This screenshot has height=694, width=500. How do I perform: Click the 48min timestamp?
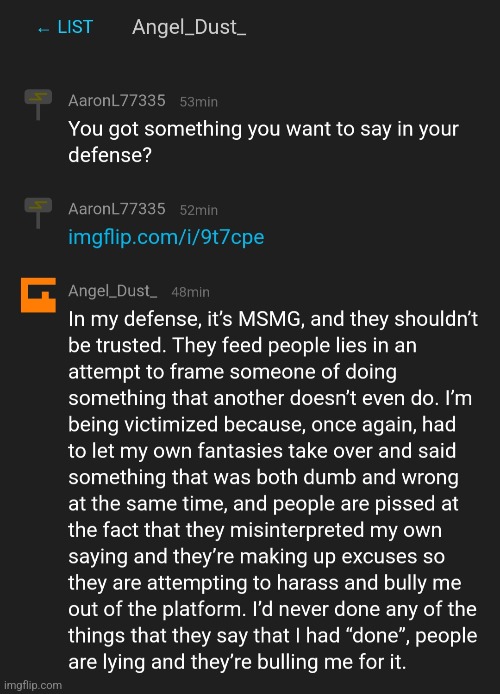(x=191, y=292)
